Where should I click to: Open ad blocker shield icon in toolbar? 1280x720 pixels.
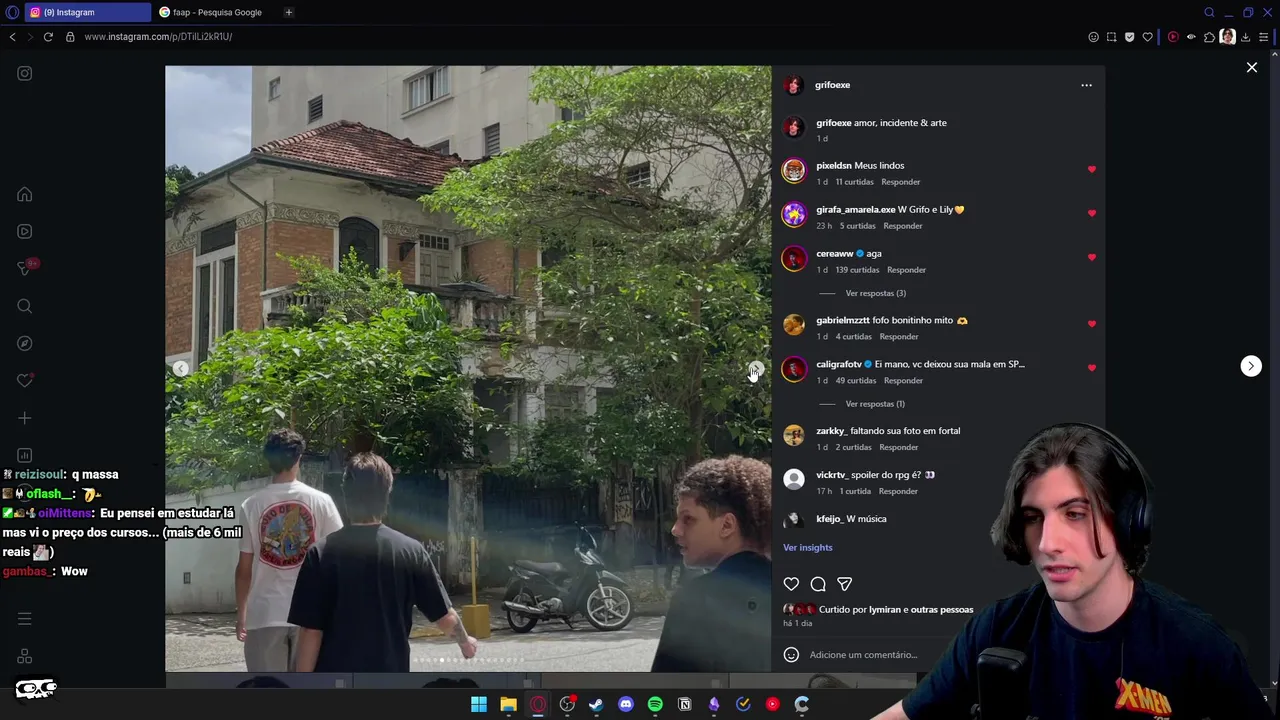(x=1129, y=37)
